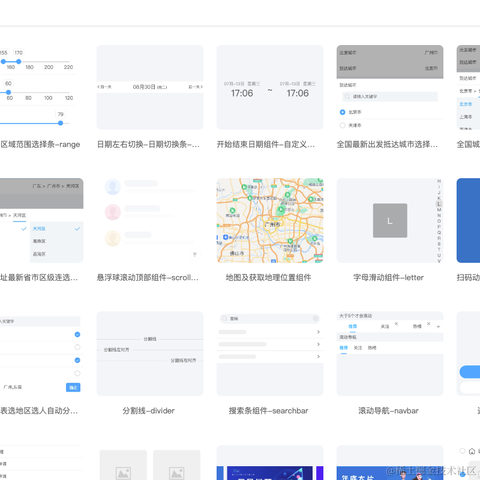Select the second district under 天河区
480x480 pixels.
[x=56, y=241]
